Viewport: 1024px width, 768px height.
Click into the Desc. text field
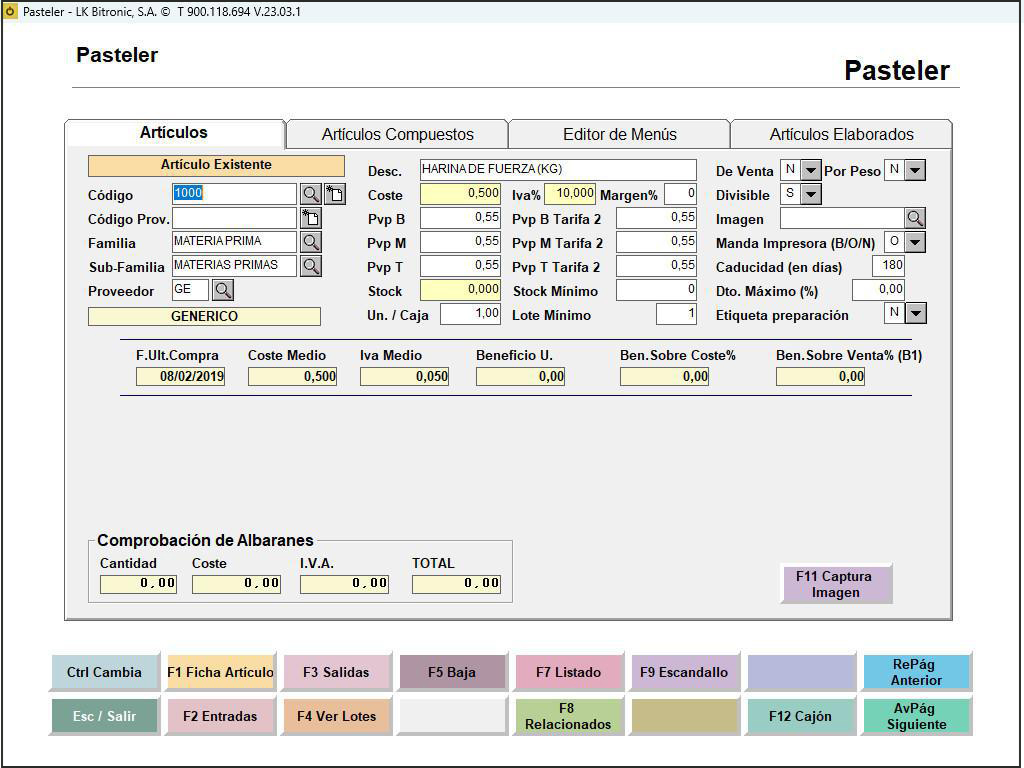point(557,170)
